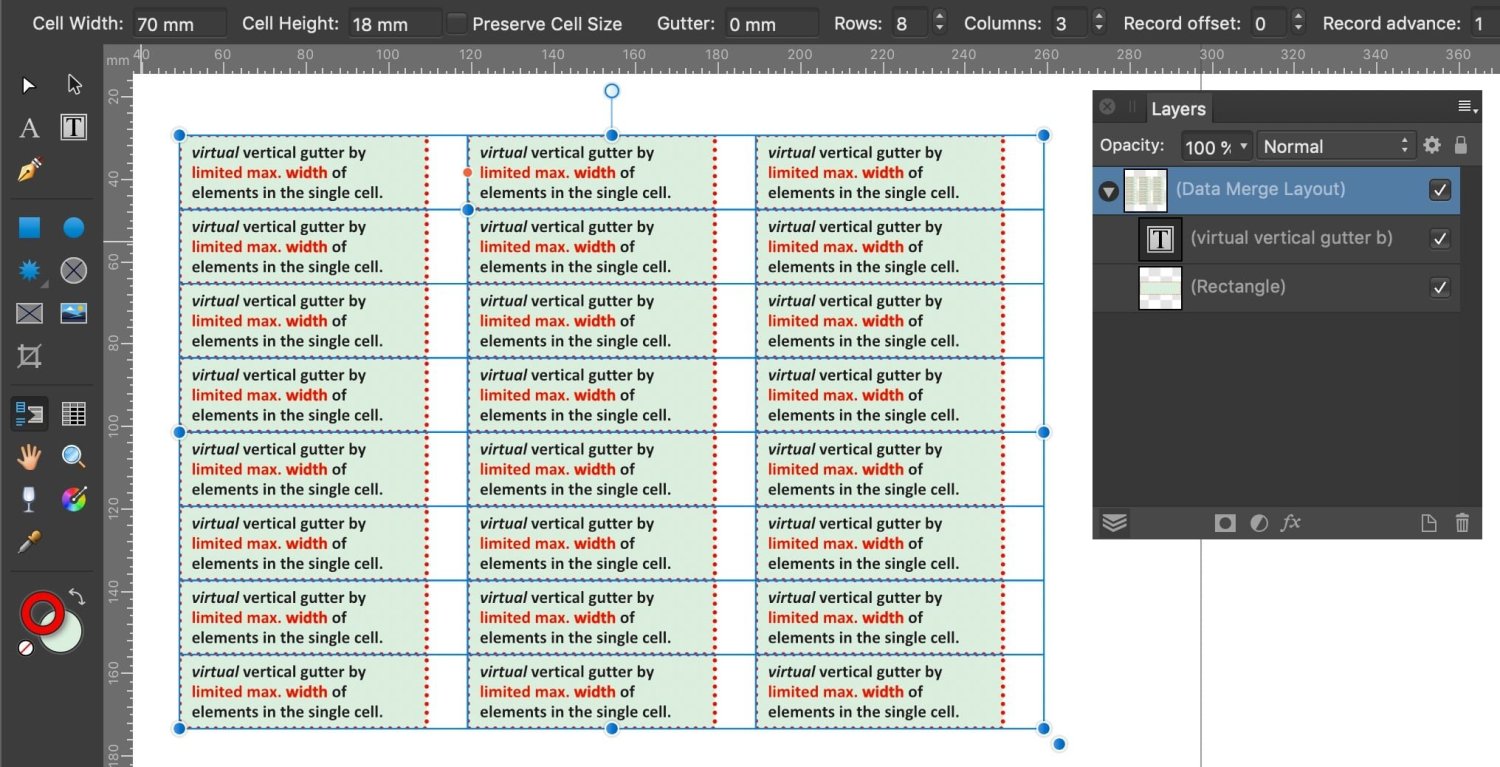Image resolution: width=1500 pixels, height=767 pixels.
Task: Switch to the Layers tab
Action: [1178, 109]
